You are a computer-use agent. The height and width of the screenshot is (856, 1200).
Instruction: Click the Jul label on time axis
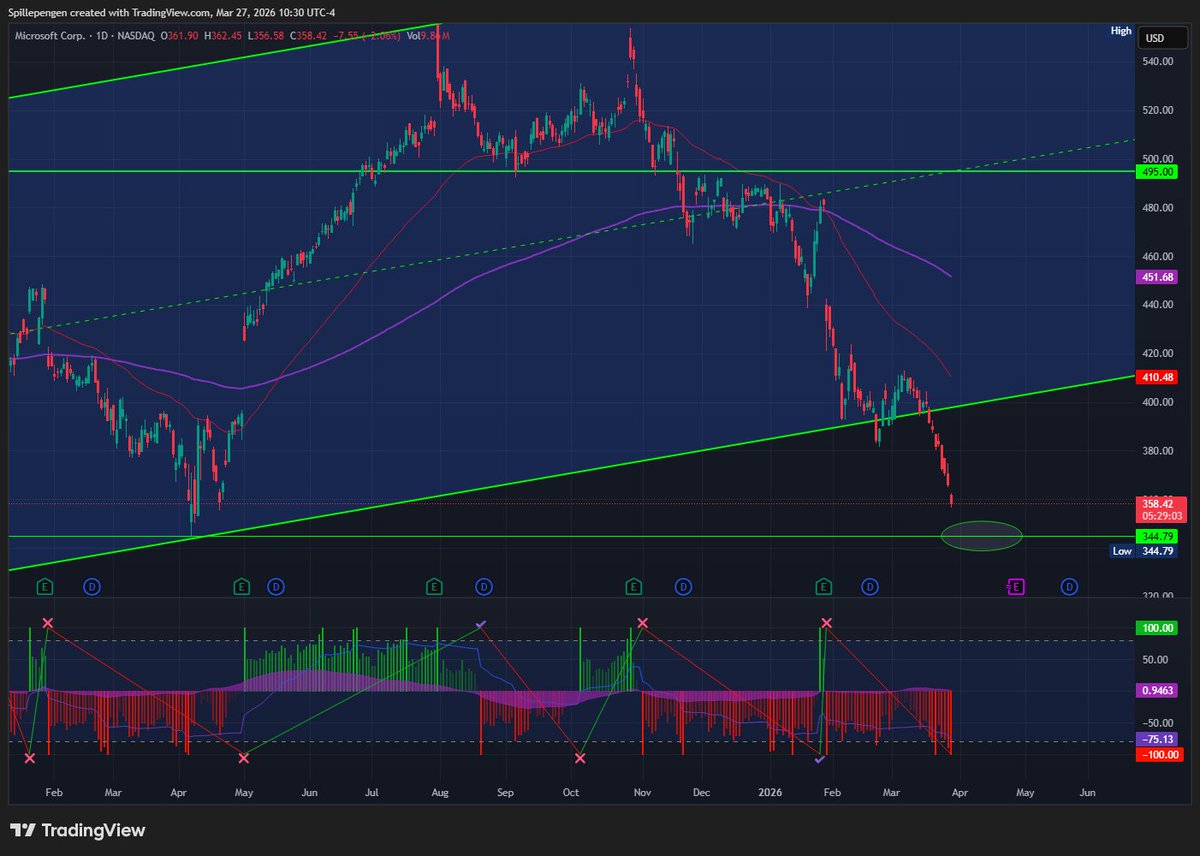tap(371, 792)
